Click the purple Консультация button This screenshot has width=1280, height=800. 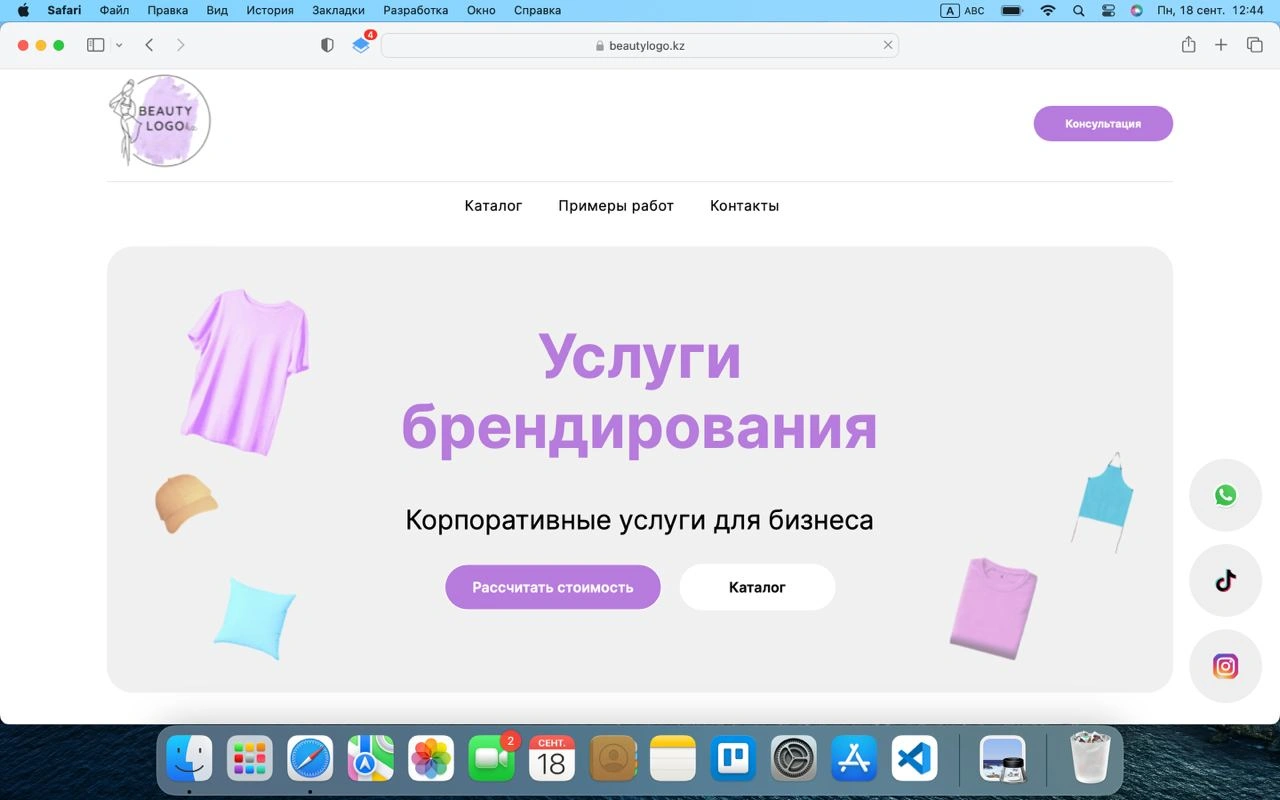pyautogui.click(x=1103, y=124)
